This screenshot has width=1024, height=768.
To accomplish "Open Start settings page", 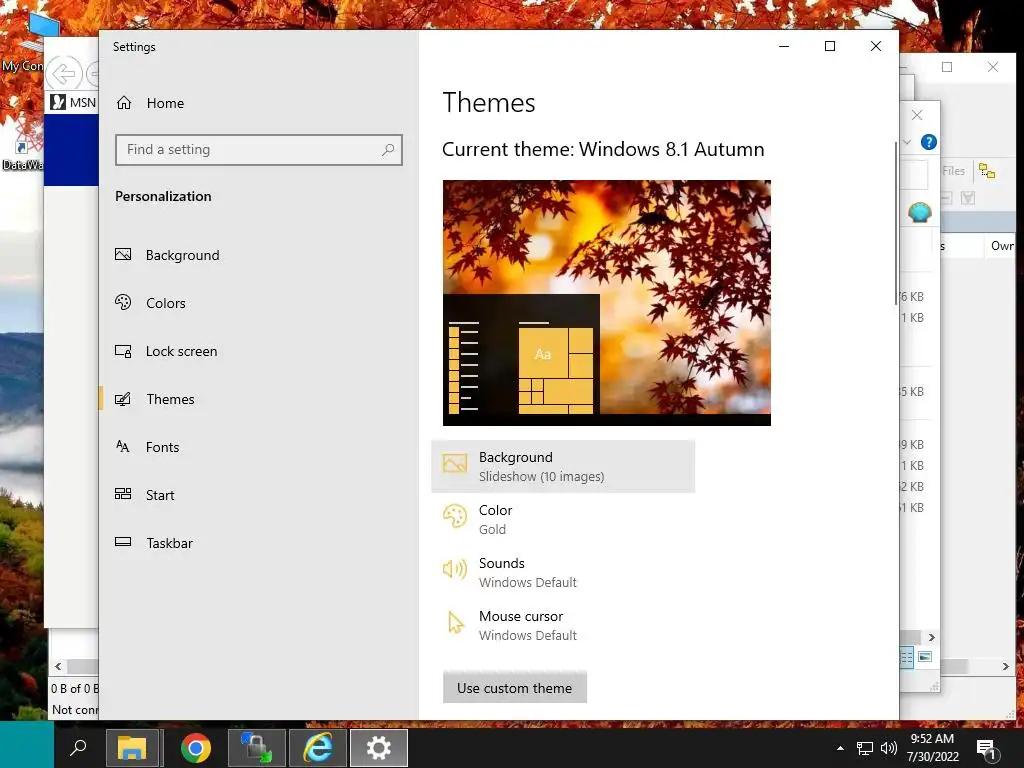I will click(145, 495).
